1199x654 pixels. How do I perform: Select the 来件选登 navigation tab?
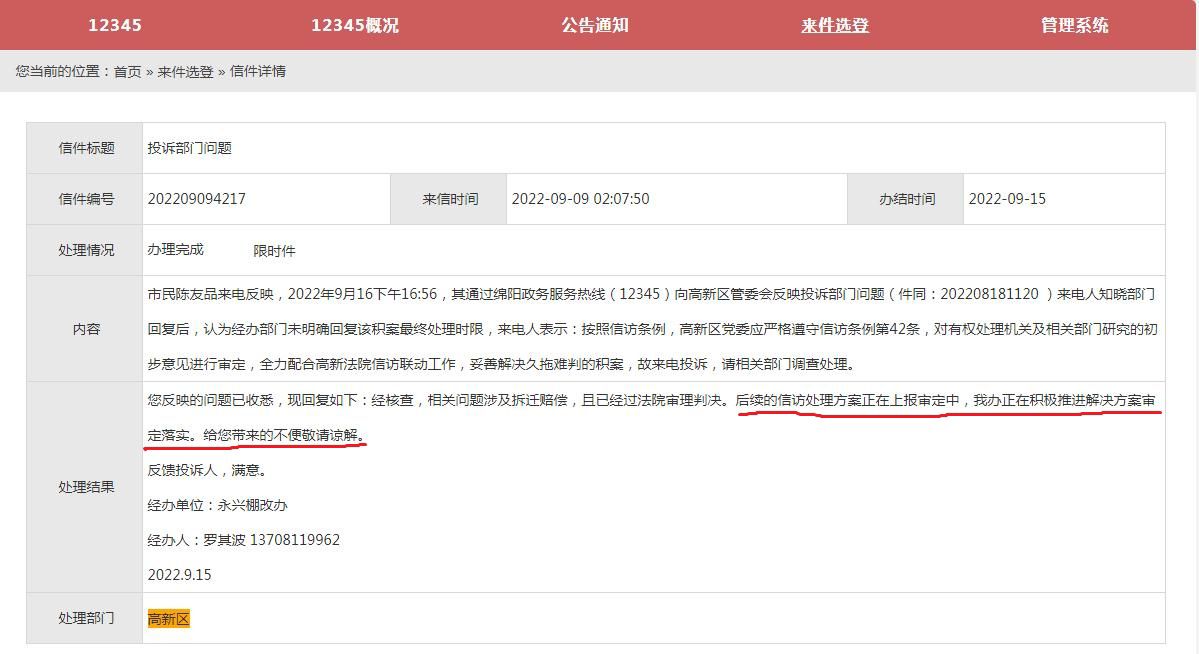tap(834, 25)
